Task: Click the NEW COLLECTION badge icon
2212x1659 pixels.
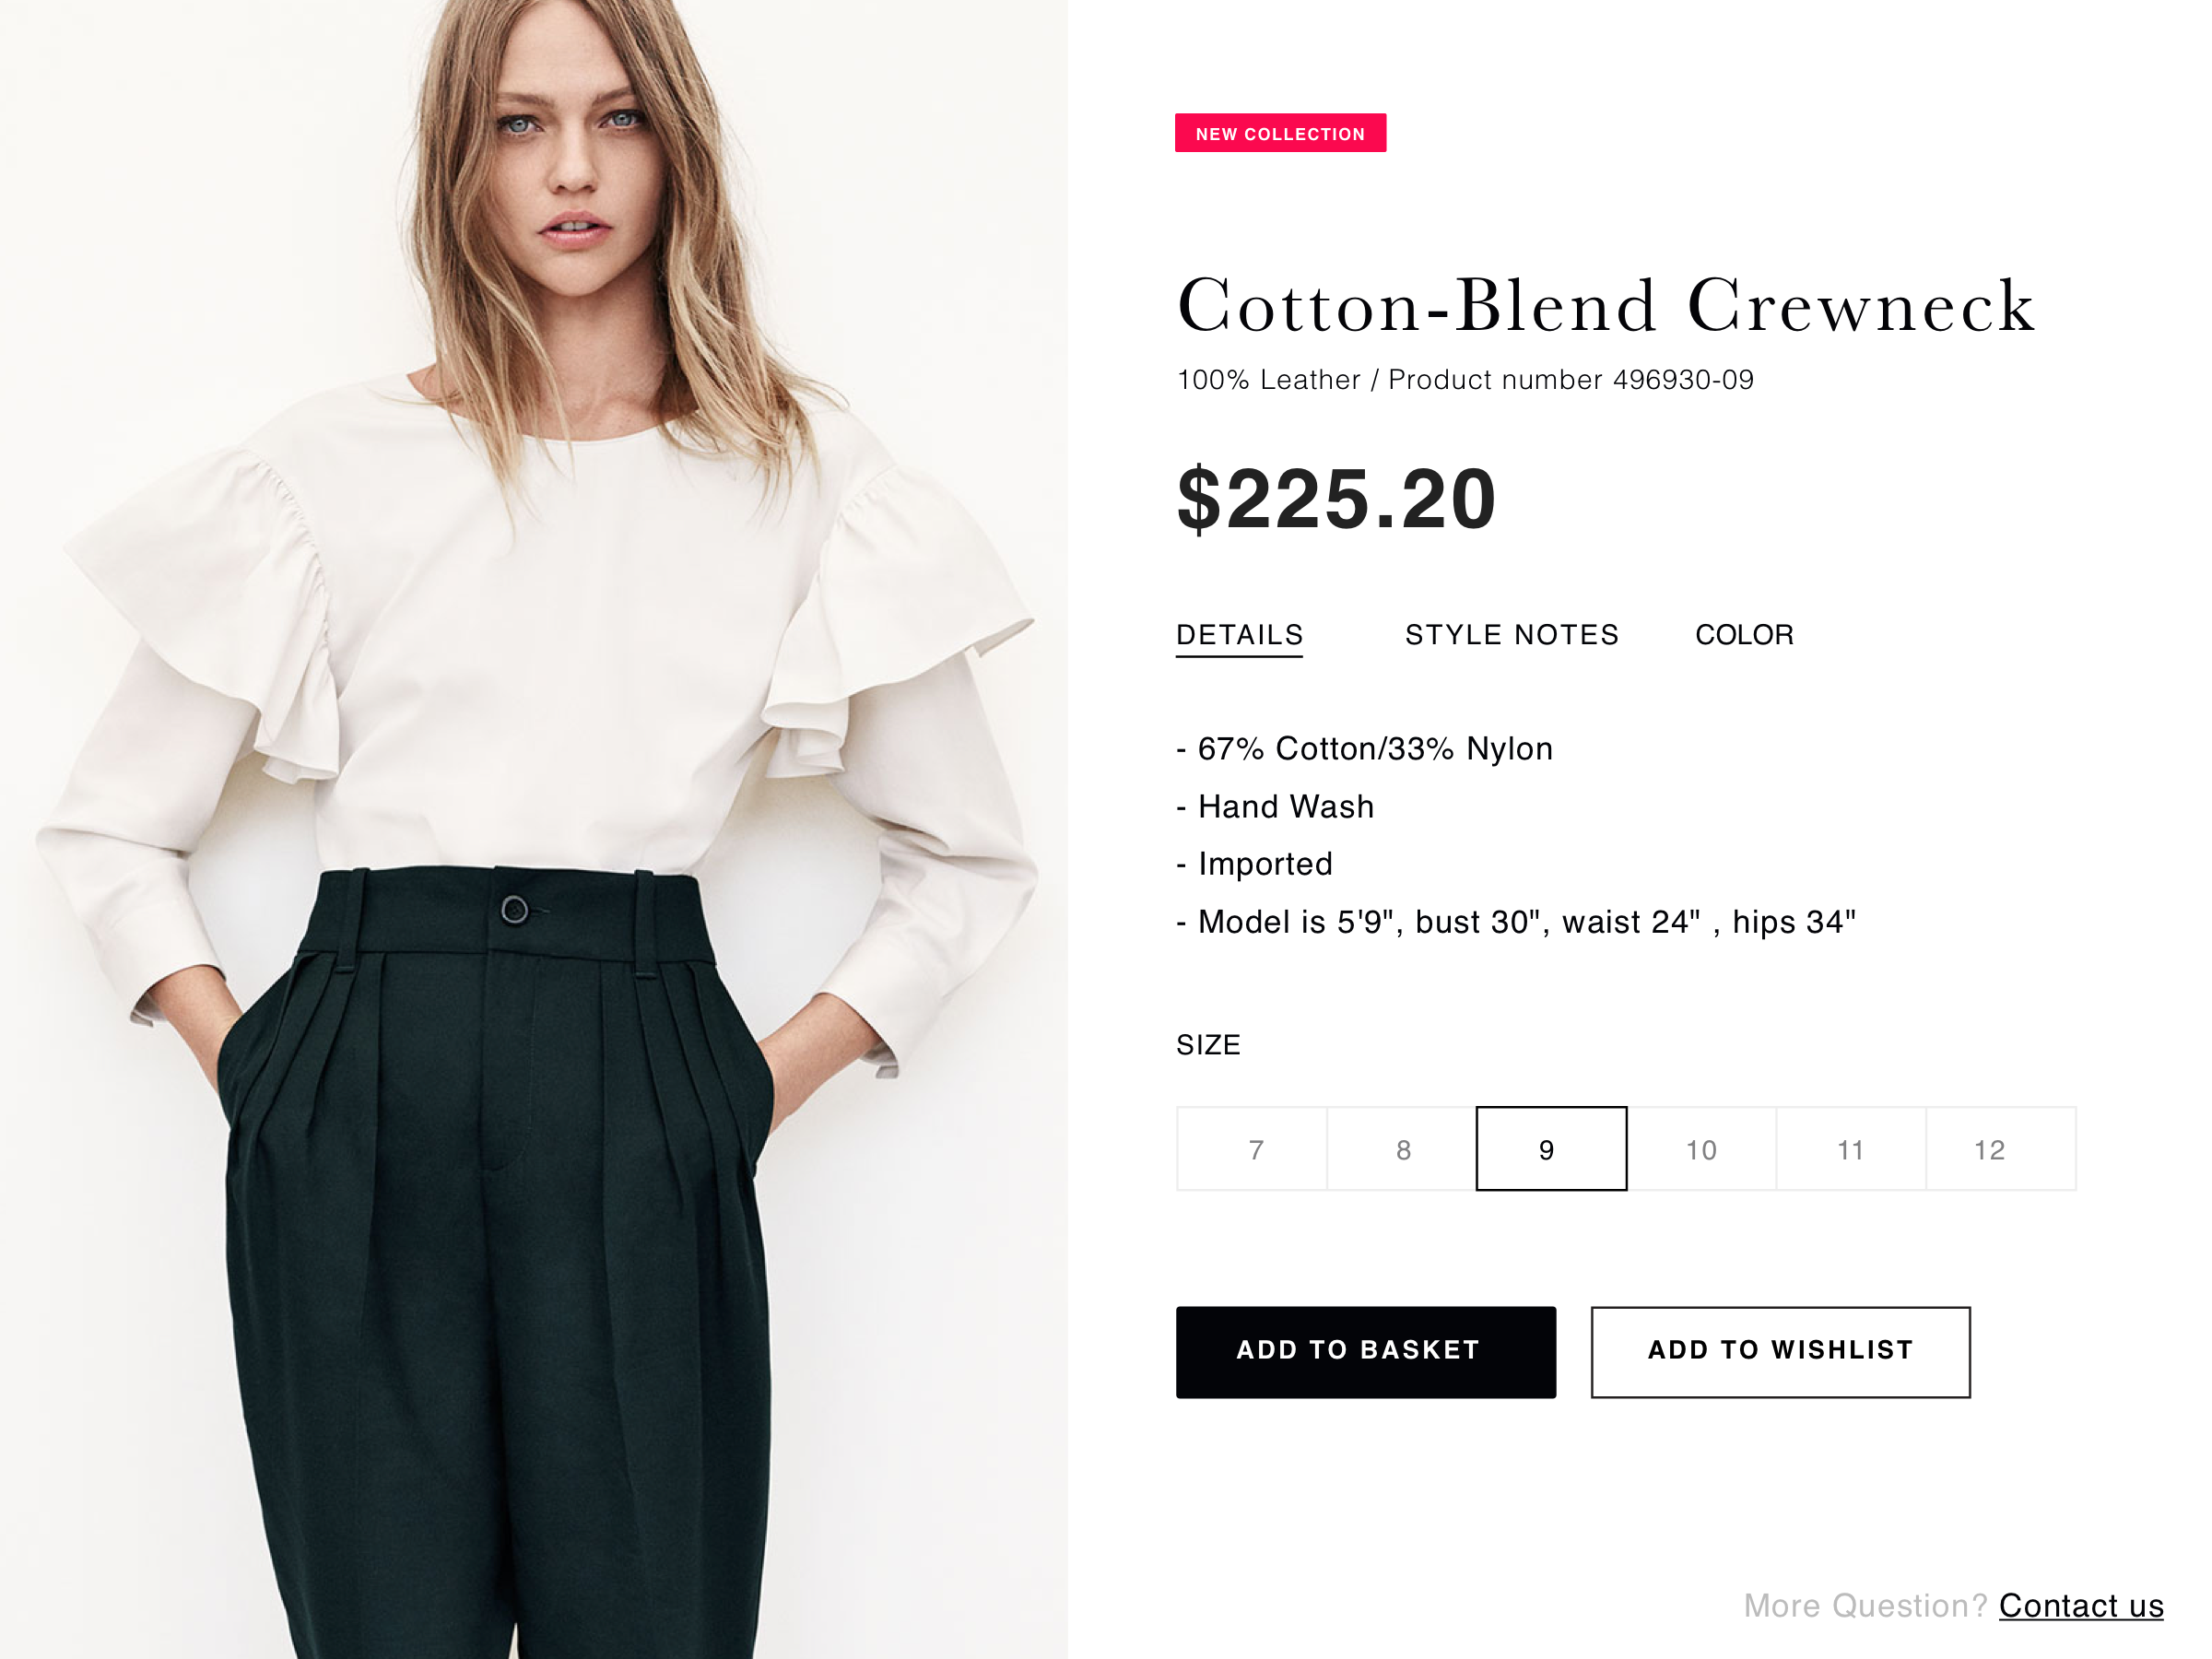Action: pos(1280,135)
